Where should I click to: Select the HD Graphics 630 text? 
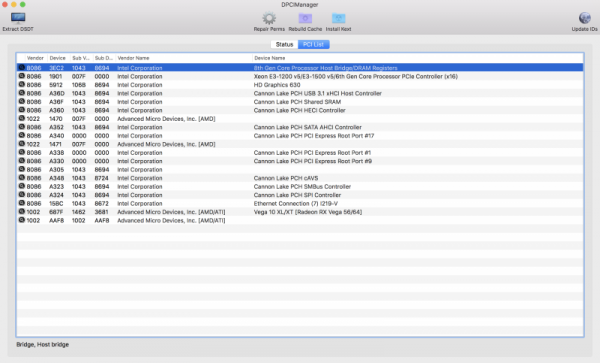(277, 85)
